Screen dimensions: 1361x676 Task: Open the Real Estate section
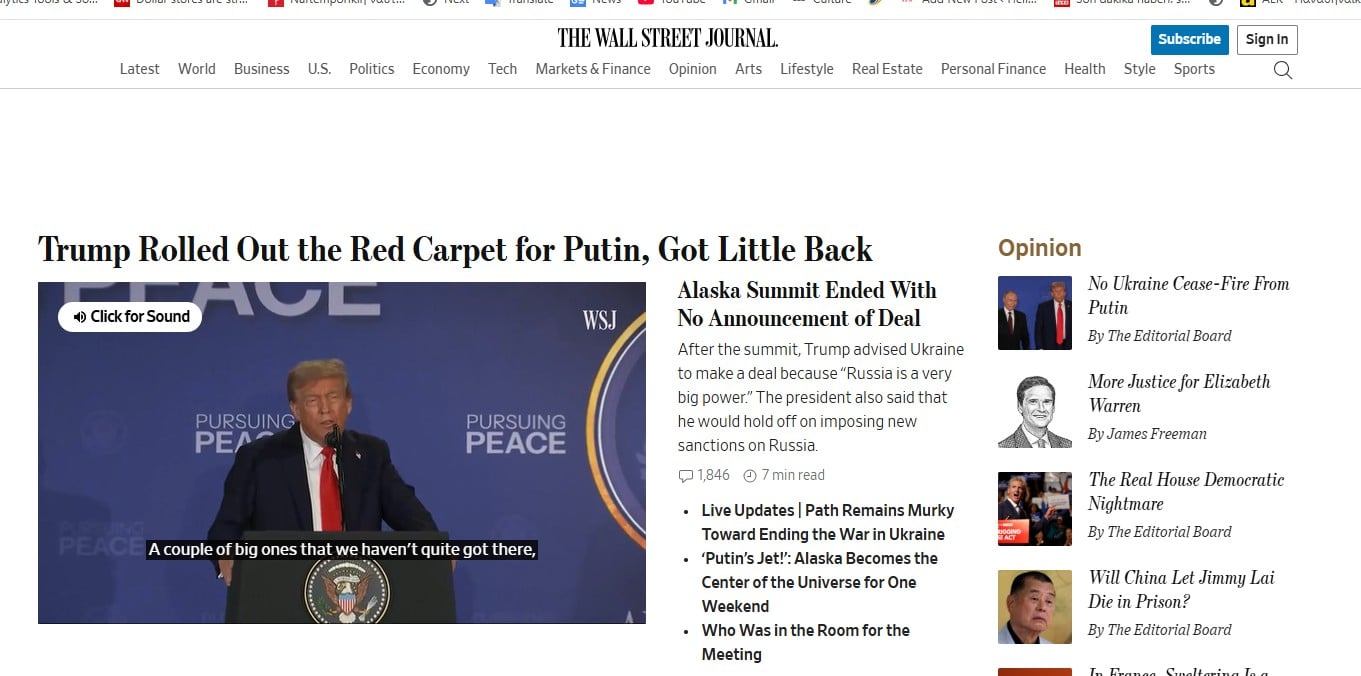[887, 69]
